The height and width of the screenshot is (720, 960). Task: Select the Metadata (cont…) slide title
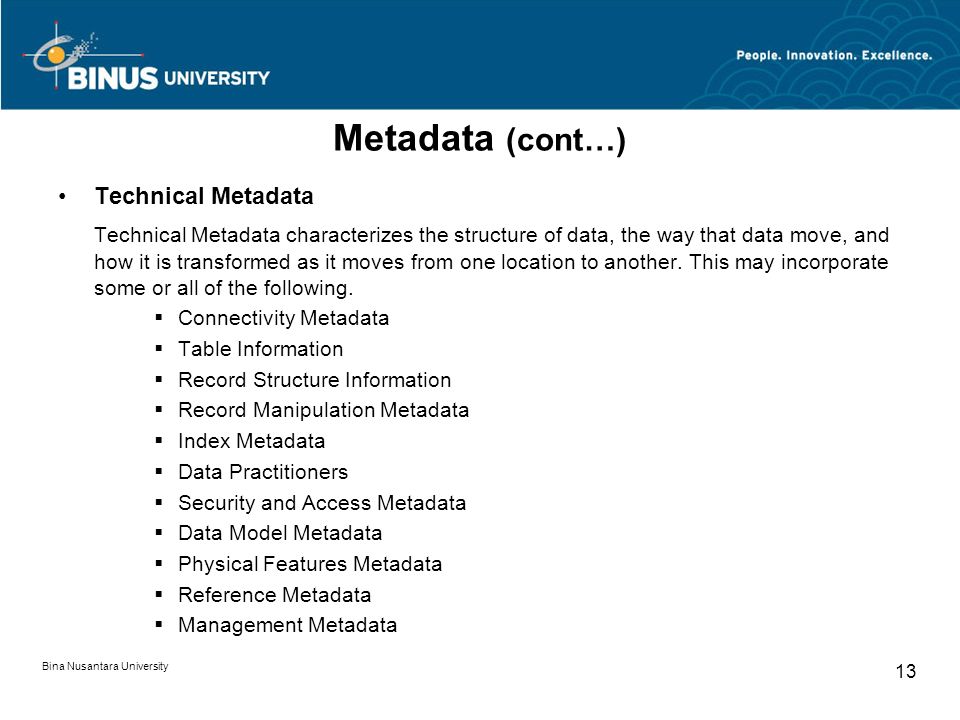click(x=479, y=138)
